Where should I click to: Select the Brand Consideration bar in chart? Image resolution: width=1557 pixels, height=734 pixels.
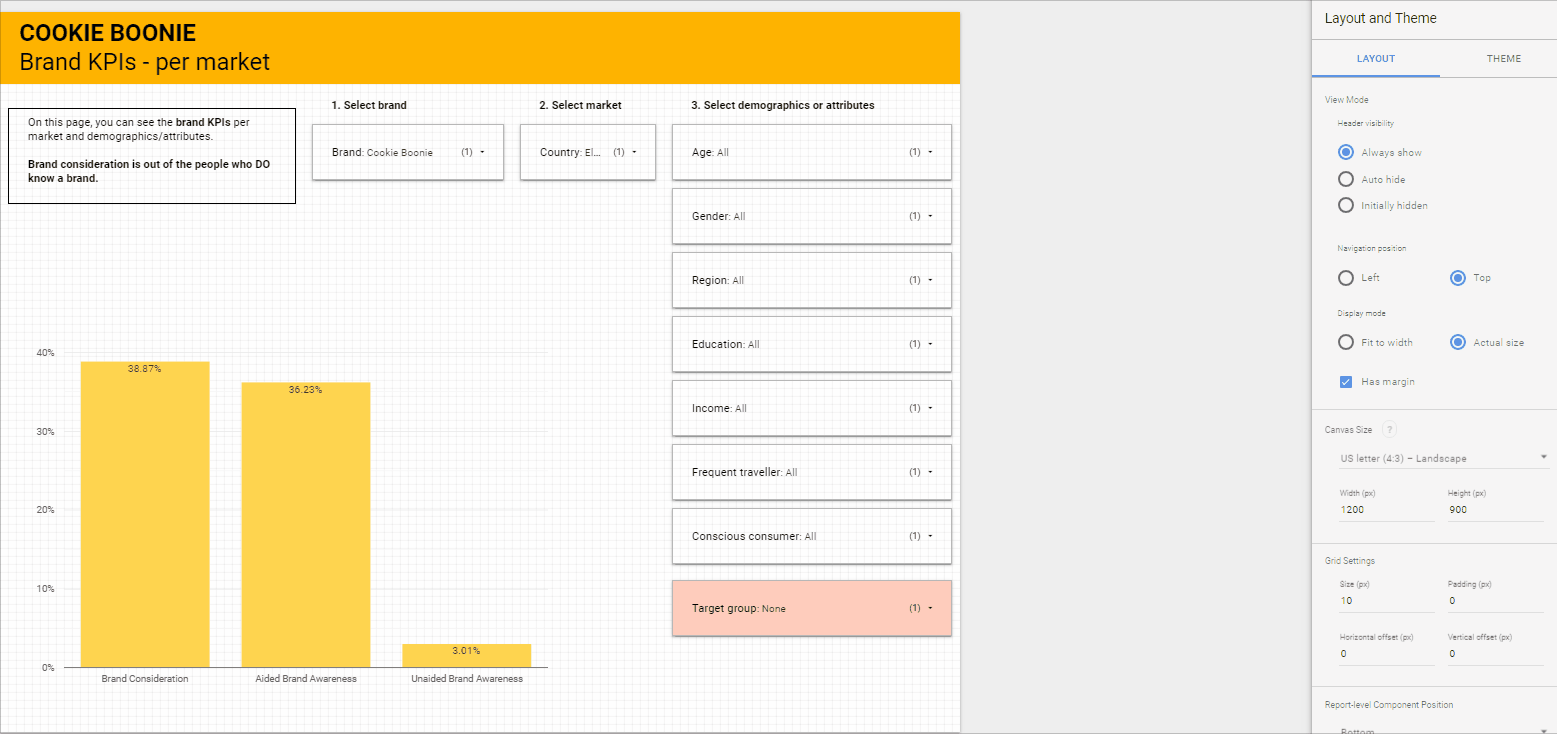[145, 514]
